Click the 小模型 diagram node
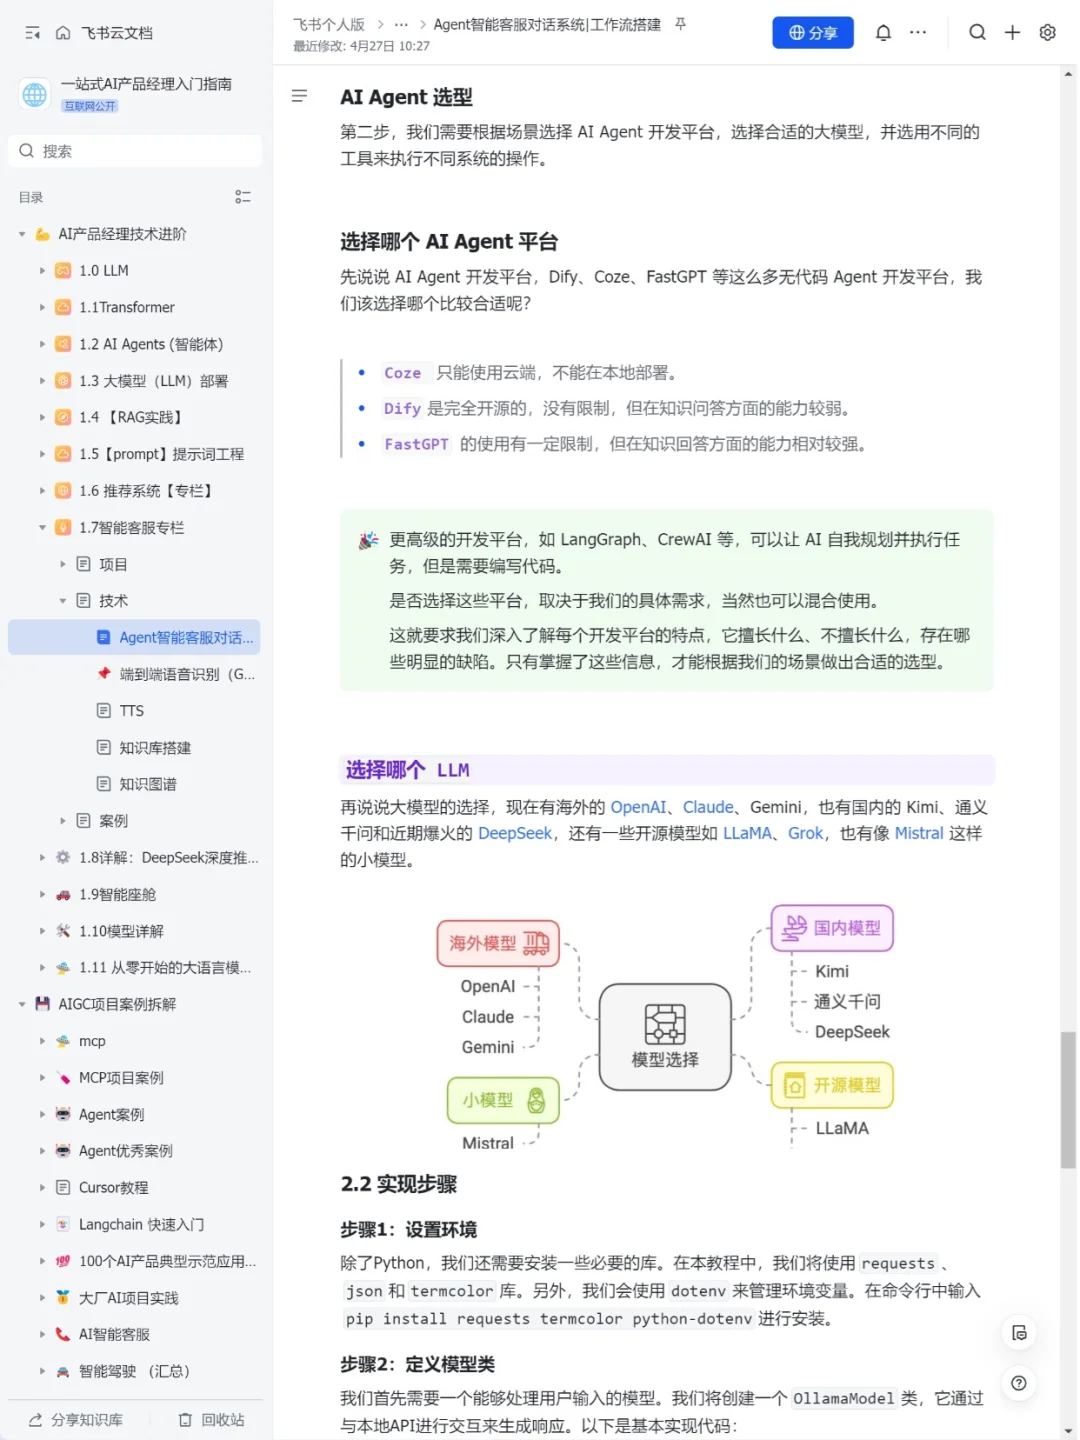 tap(503, 1100)
